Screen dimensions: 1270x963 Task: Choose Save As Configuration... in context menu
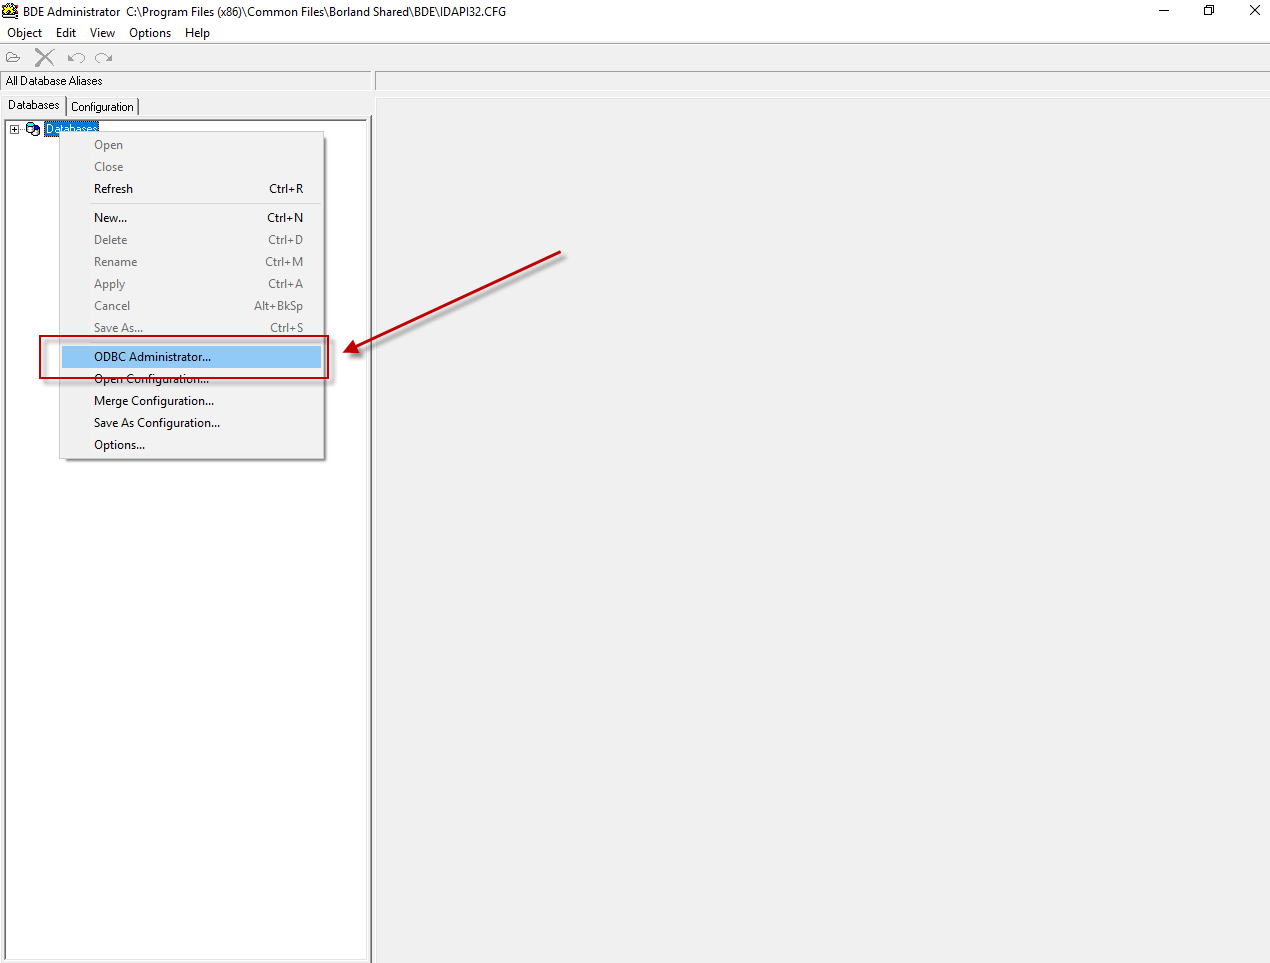point(191,423)
